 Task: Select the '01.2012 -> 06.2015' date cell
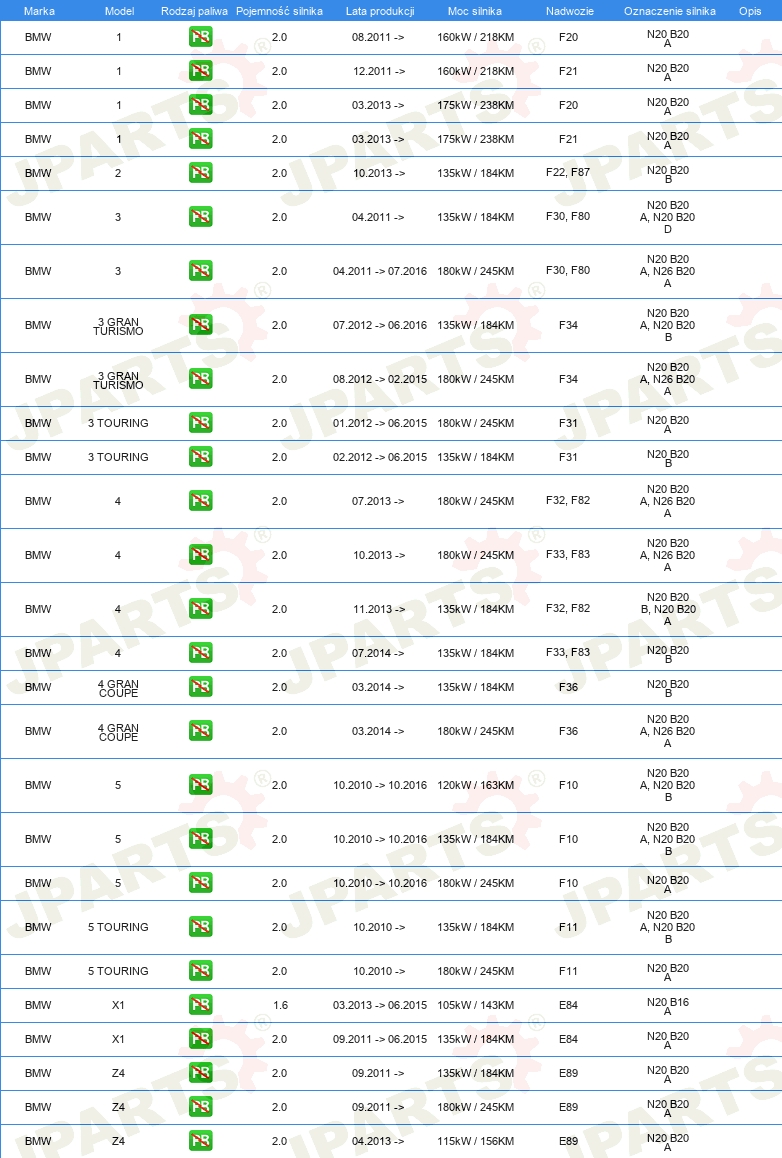(380, 423)
